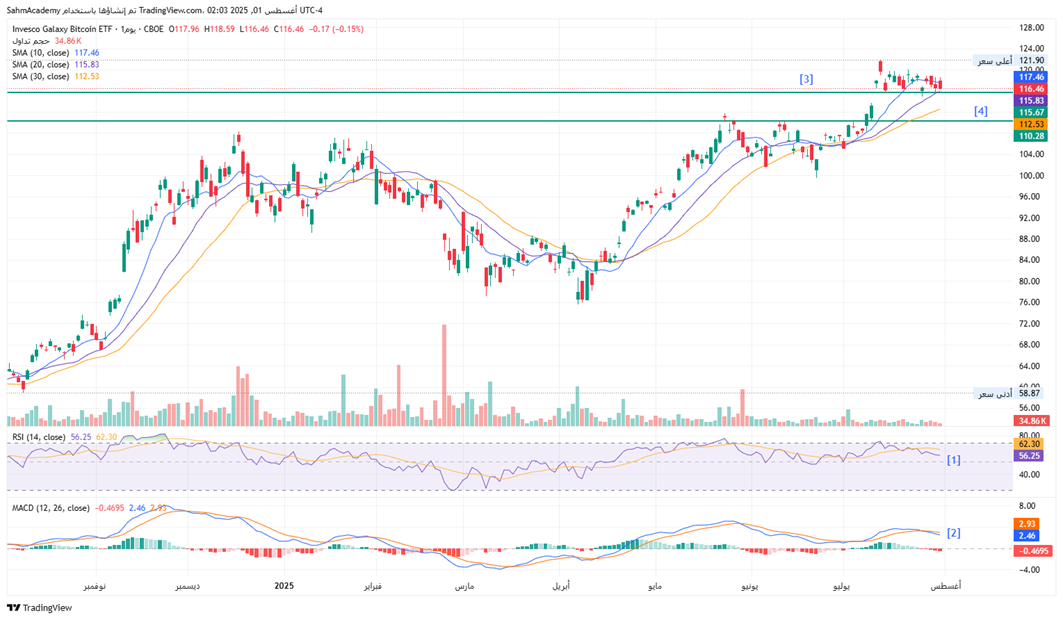
Task: Click the 121.90 highest price label
Action: click(1030, 61)
